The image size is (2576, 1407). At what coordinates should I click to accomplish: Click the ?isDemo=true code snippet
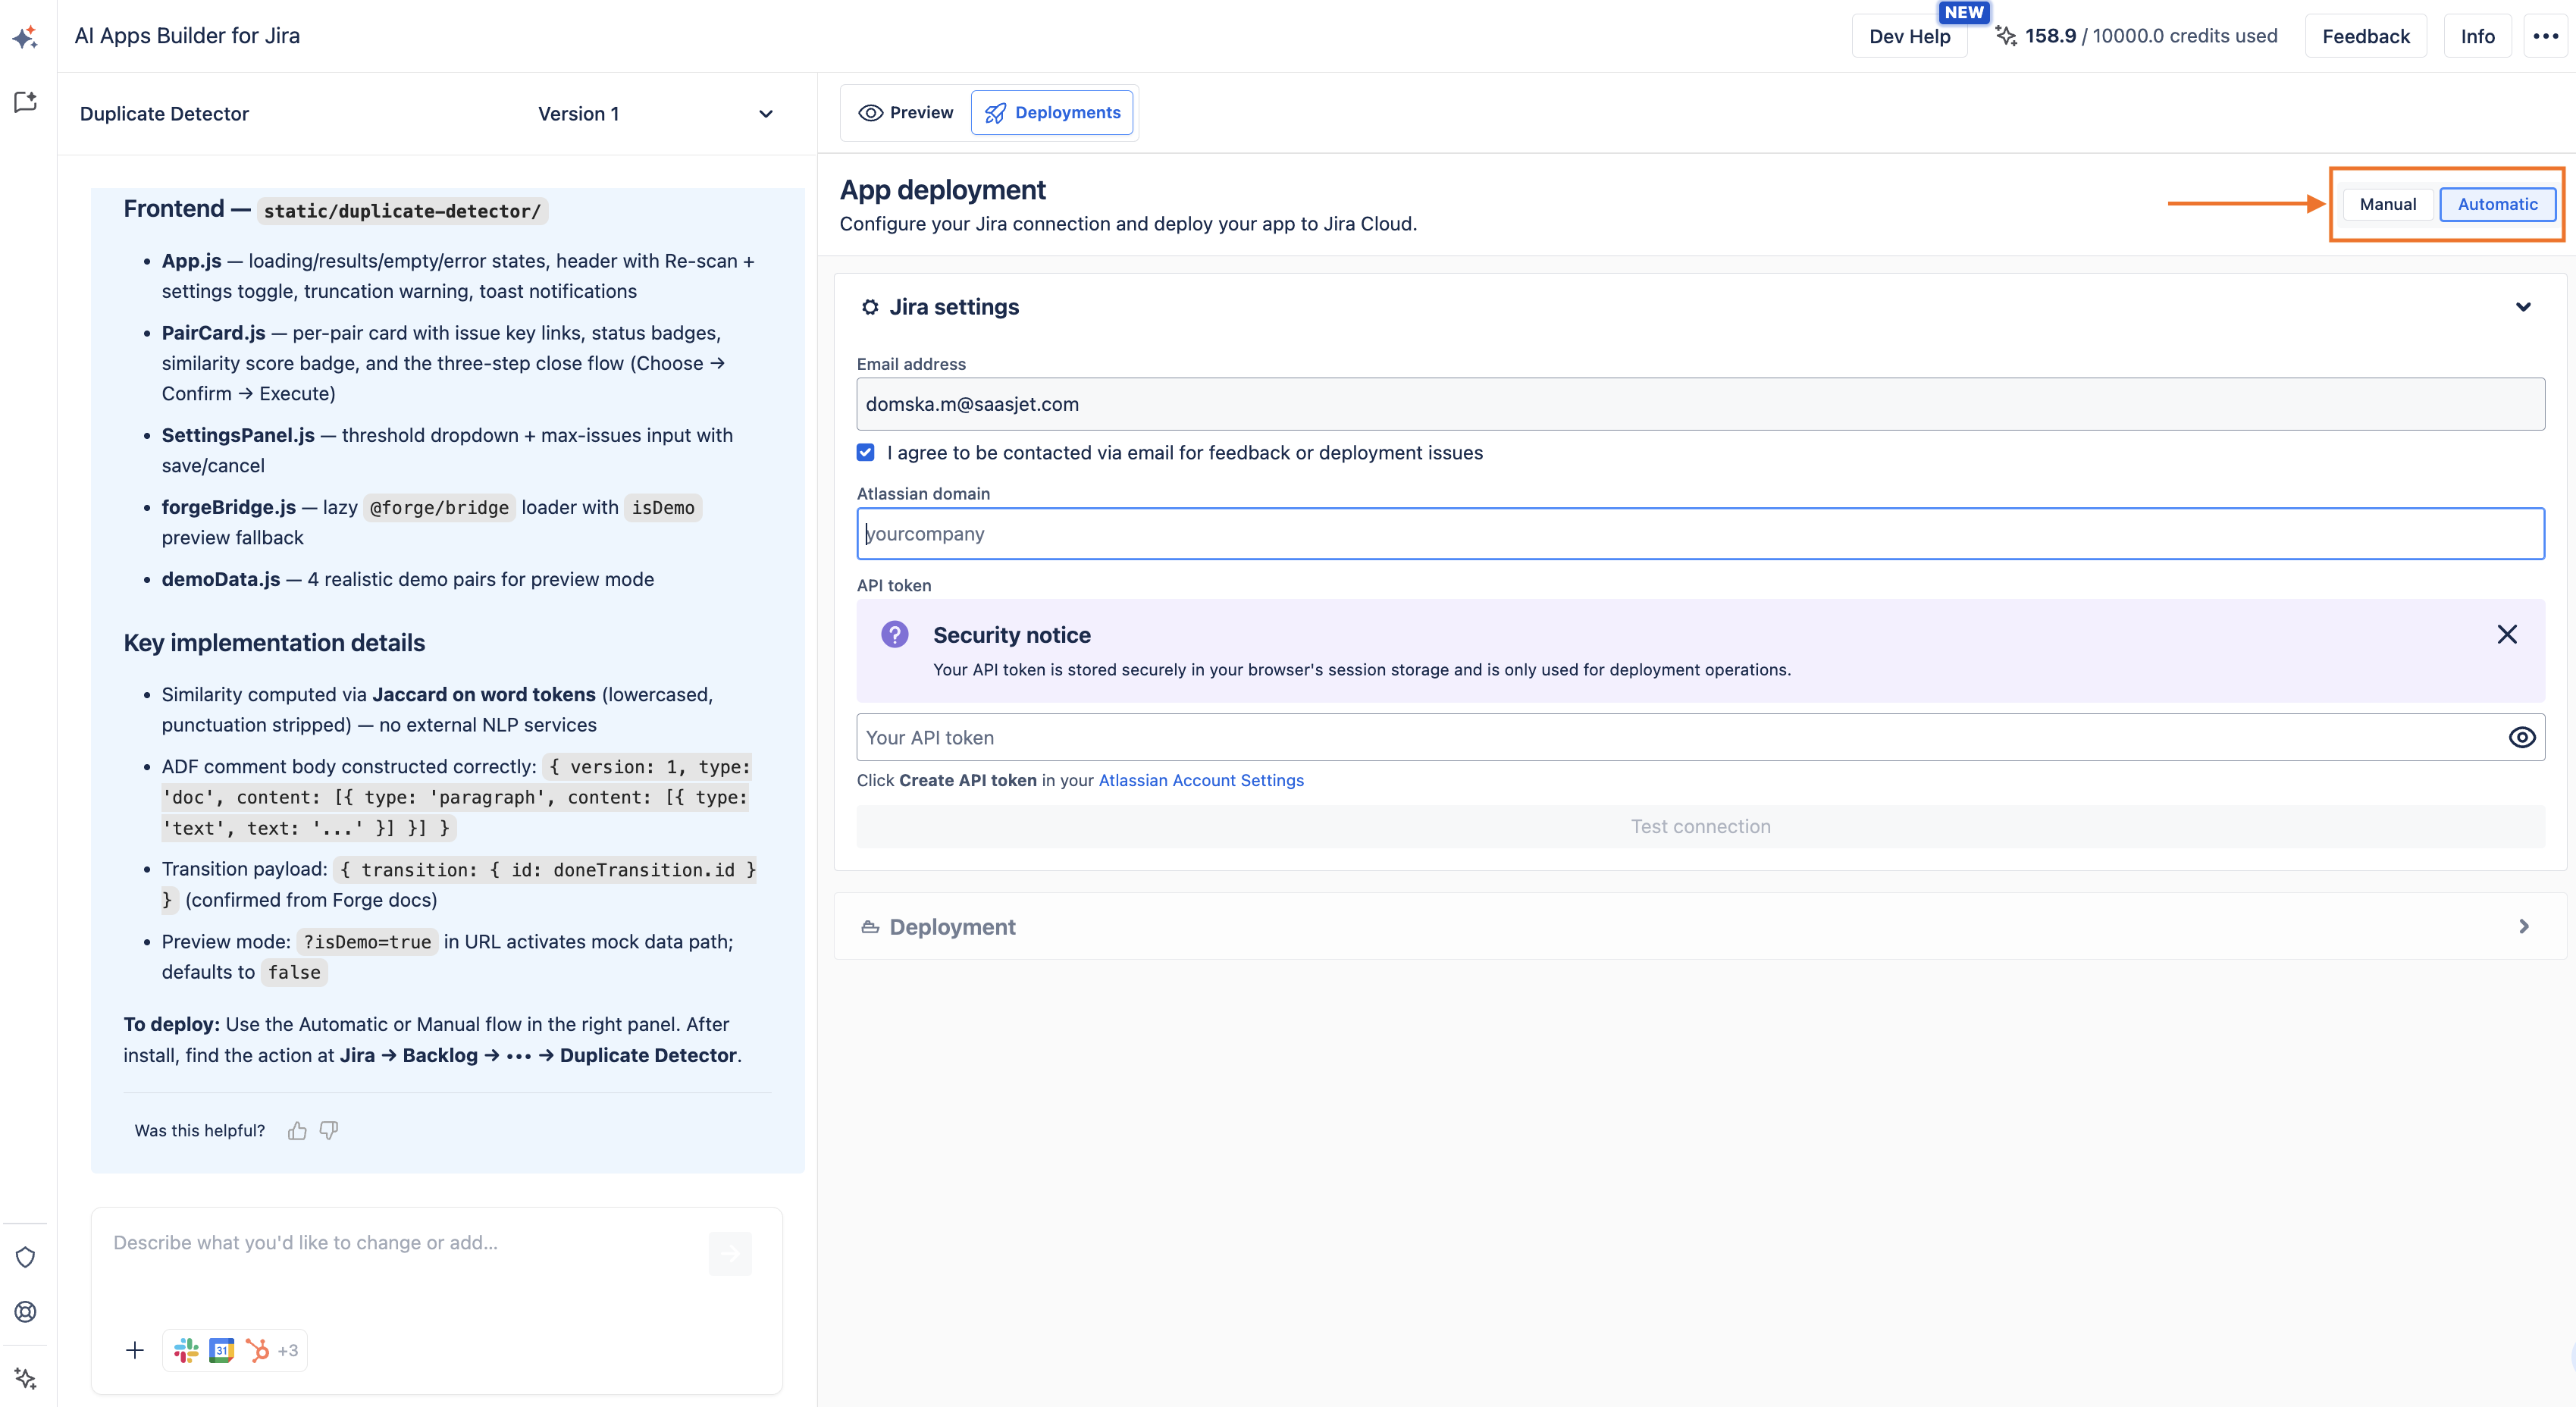point(367,942)
